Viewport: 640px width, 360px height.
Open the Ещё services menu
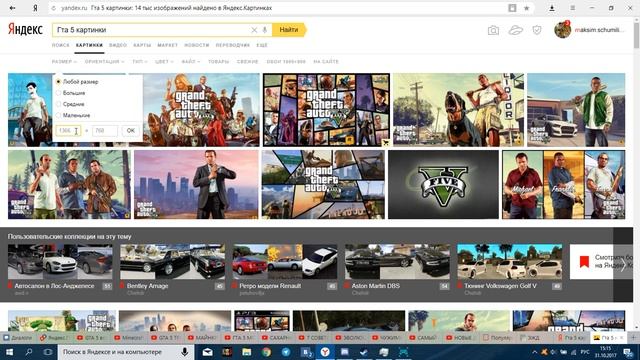[x=262, y=45]
